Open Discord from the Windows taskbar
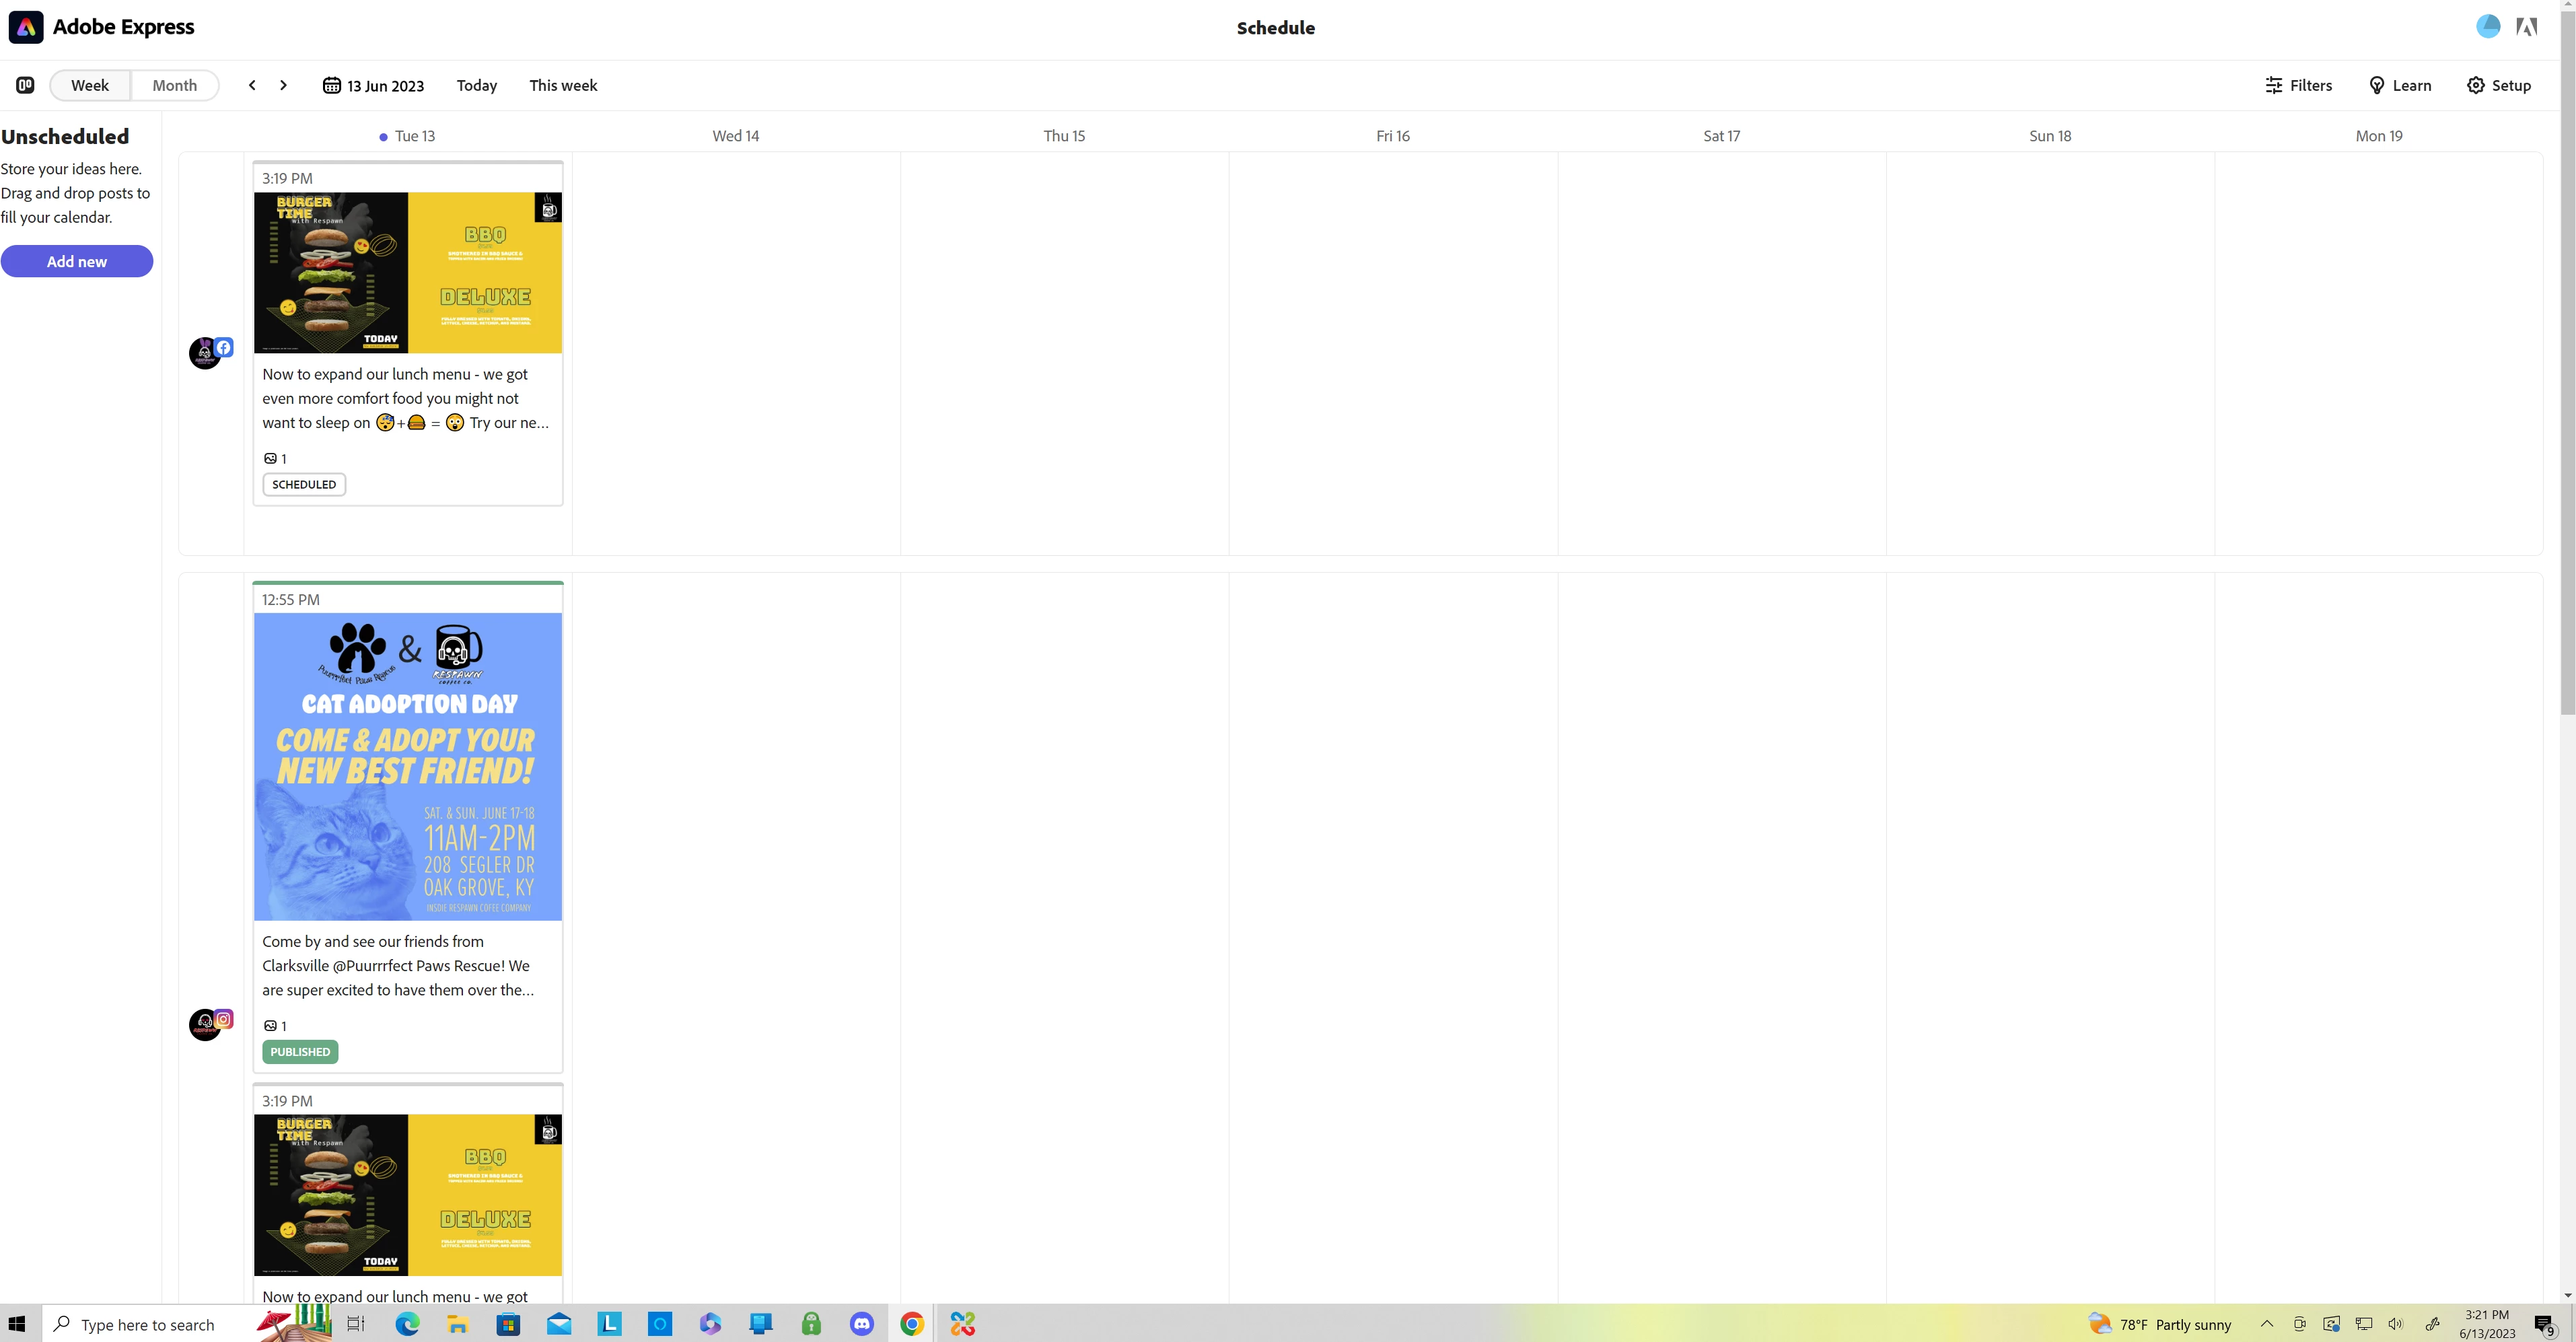 pyautogui.click(x=861, y=1324)
